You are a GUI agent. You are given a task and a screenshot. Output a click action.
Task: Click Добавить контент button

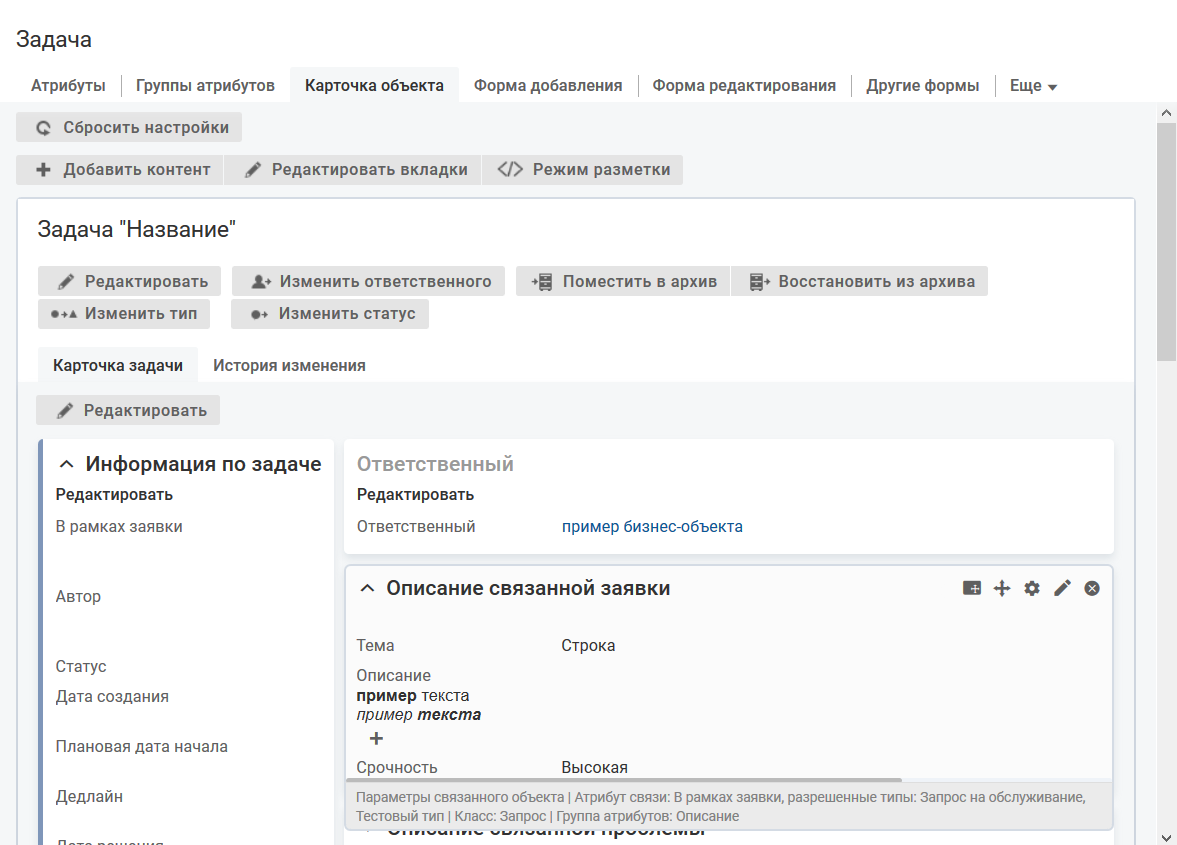click(x=120, y=169)
